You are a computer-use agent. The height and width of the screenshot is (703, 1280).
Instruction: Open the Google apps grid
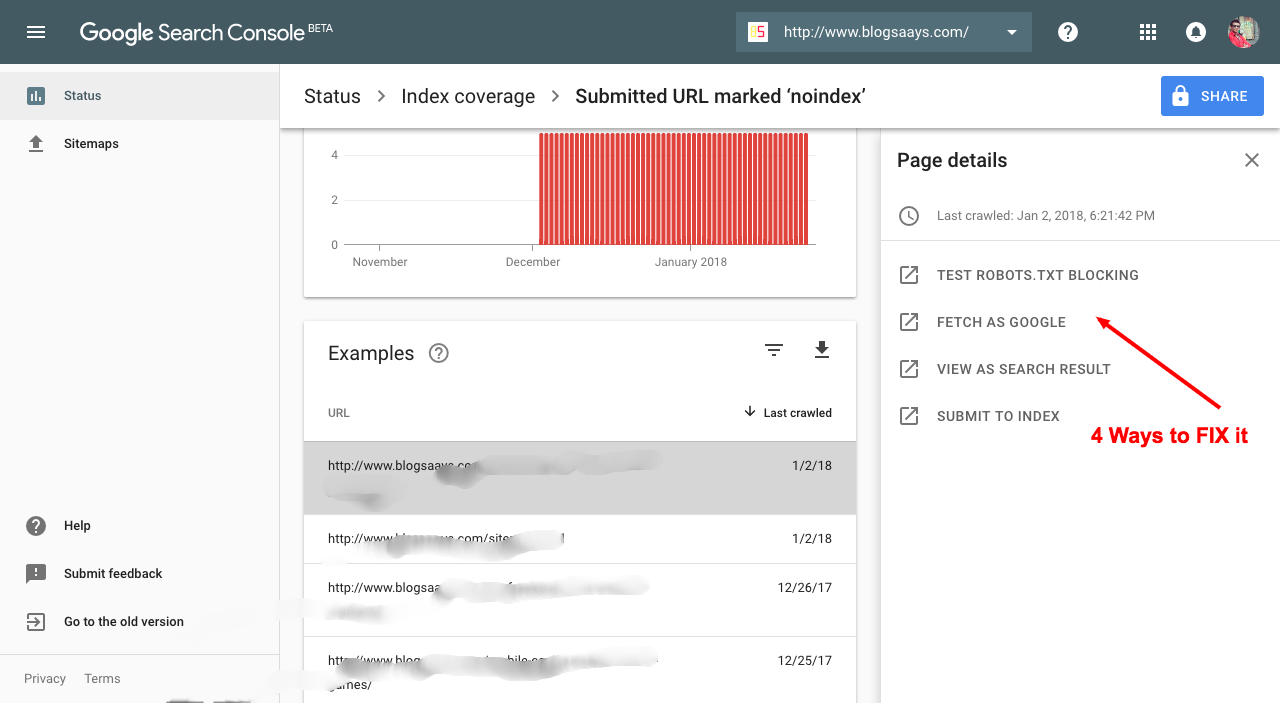click(1148, 32)
